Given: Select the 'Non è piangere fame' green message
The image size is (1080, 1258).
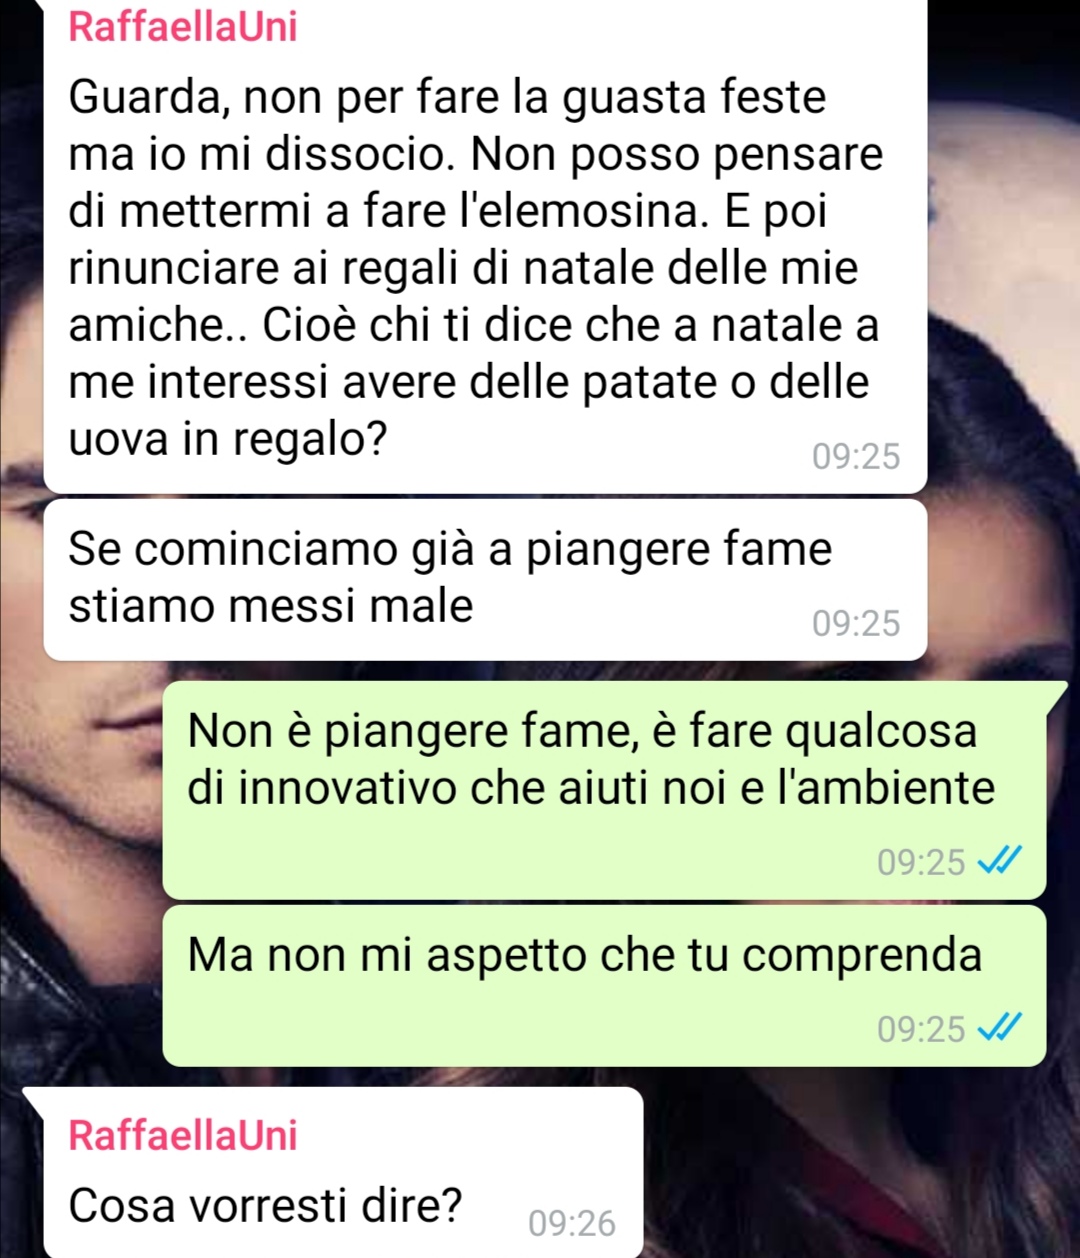Looking at the screenshot, I should click(x=604, y=790).
